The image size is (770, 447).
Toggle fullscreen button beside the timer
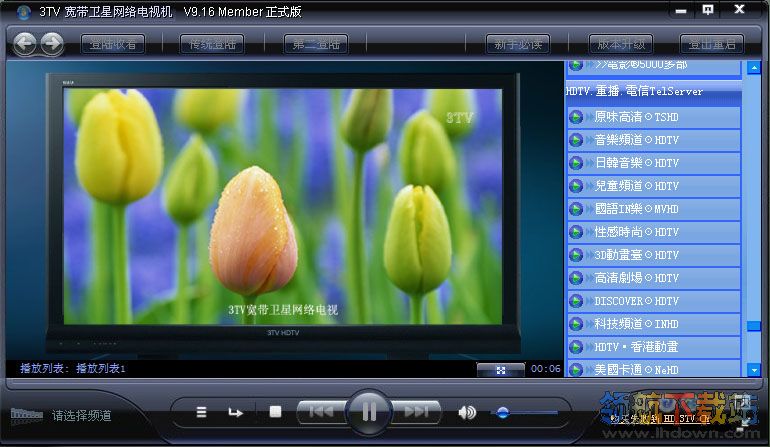pos(500,369)
